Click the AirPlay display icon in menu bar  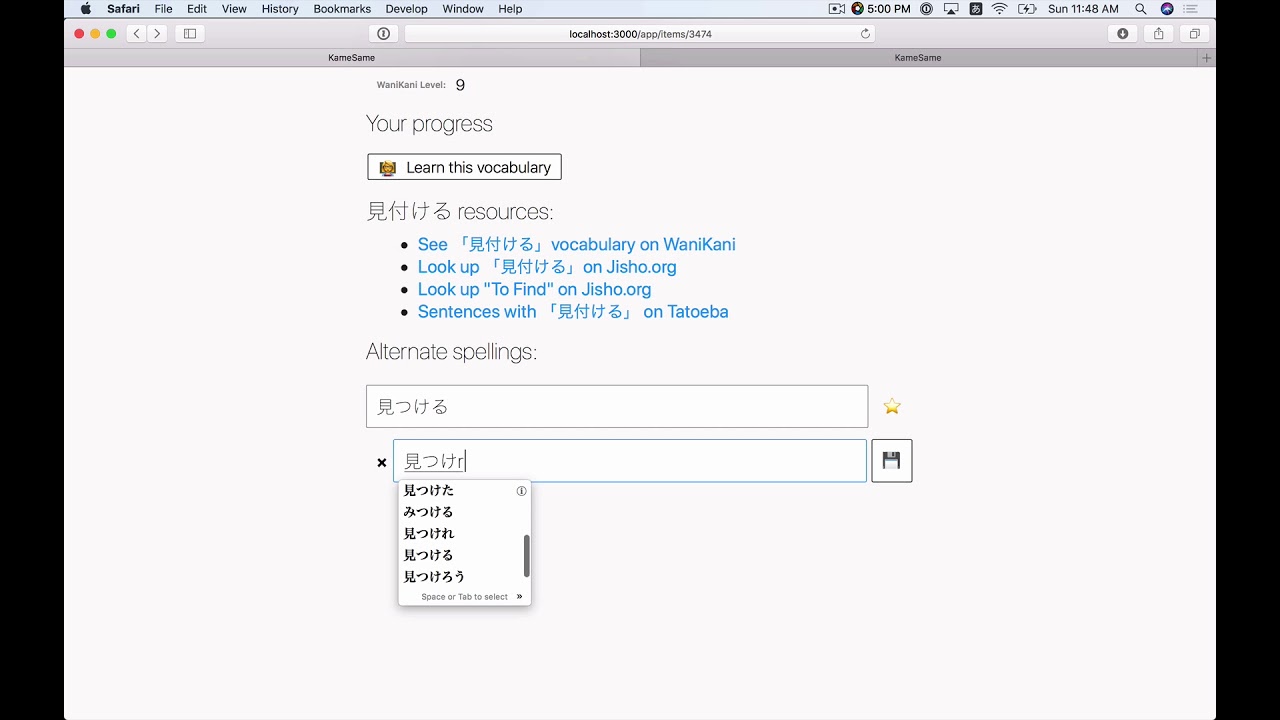[x=951, y=9]
